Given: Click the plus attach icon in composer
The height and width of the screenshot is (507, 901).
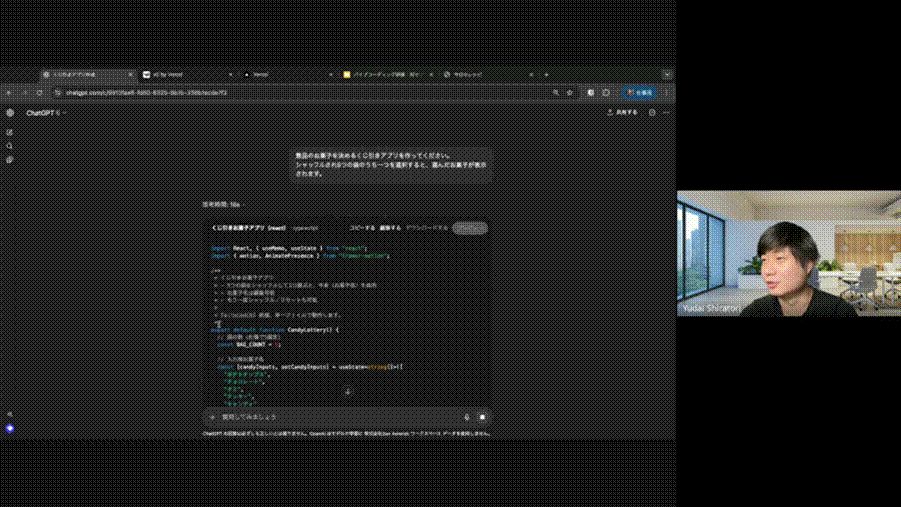Looking at the screenshot, I should coord(212,417).
